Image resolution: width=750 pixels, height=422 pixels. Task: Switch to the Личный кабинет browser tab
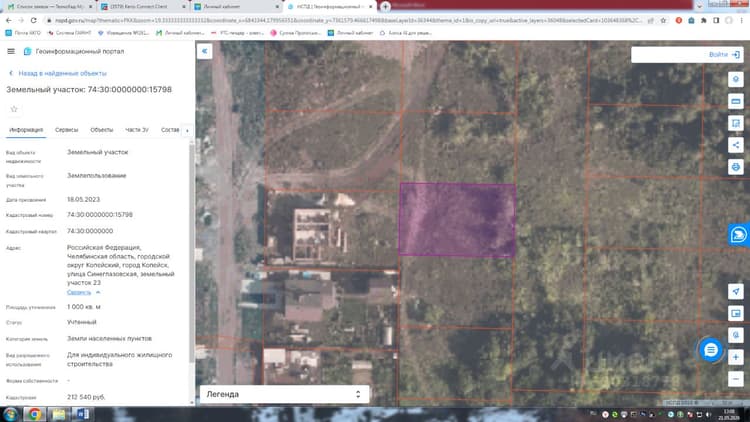[x=236, y=7]
